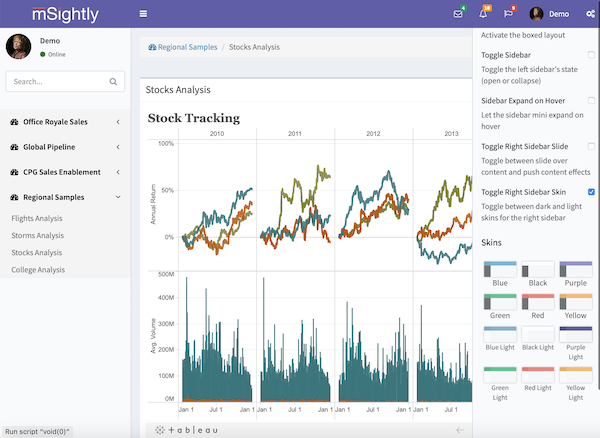Click the CPG Sales Enablement dashboard icon
The image size is (600, 438).
click(x=14, y=173)
